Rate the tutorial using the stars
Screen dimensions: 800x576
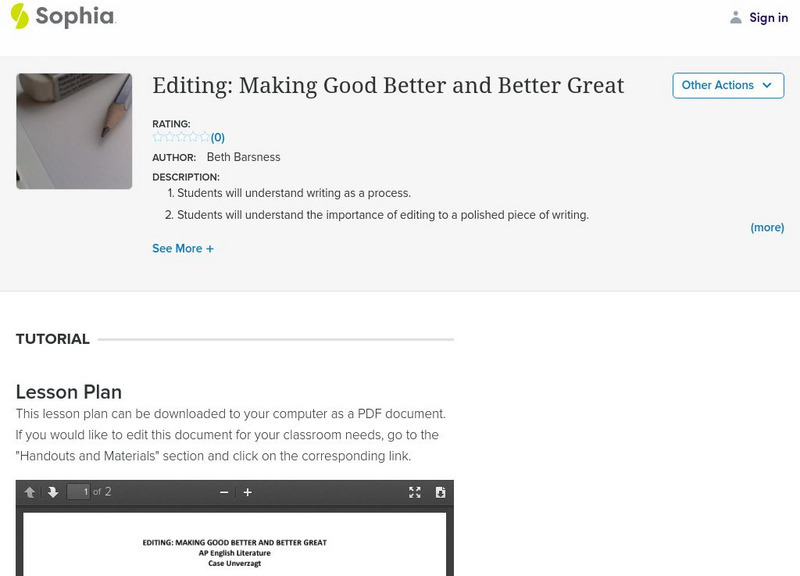coord(180,138)
